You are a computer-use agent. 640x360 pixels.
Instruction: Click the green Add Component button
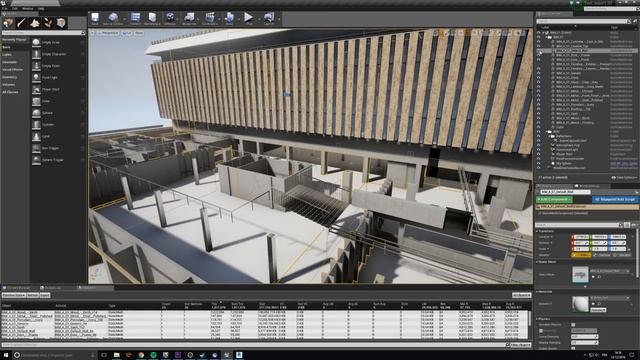click(x=554, y=200)
